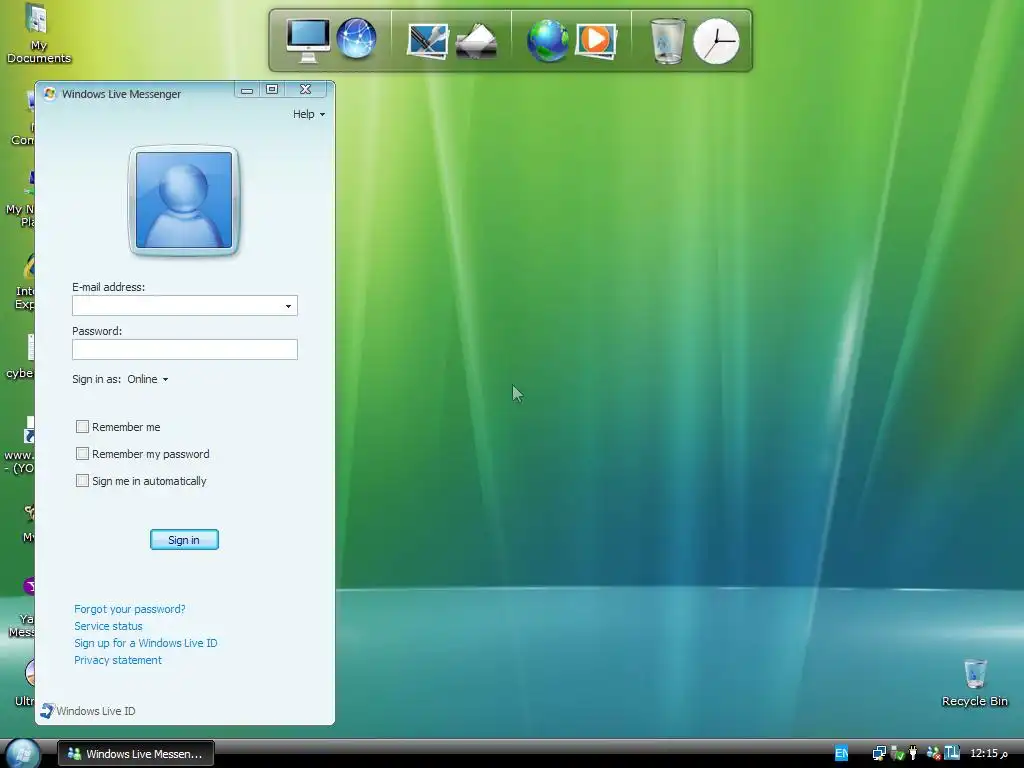This screenshot has width=1024, height=768.
Task: Click the power plug tray icon
Action: (913, 754)
